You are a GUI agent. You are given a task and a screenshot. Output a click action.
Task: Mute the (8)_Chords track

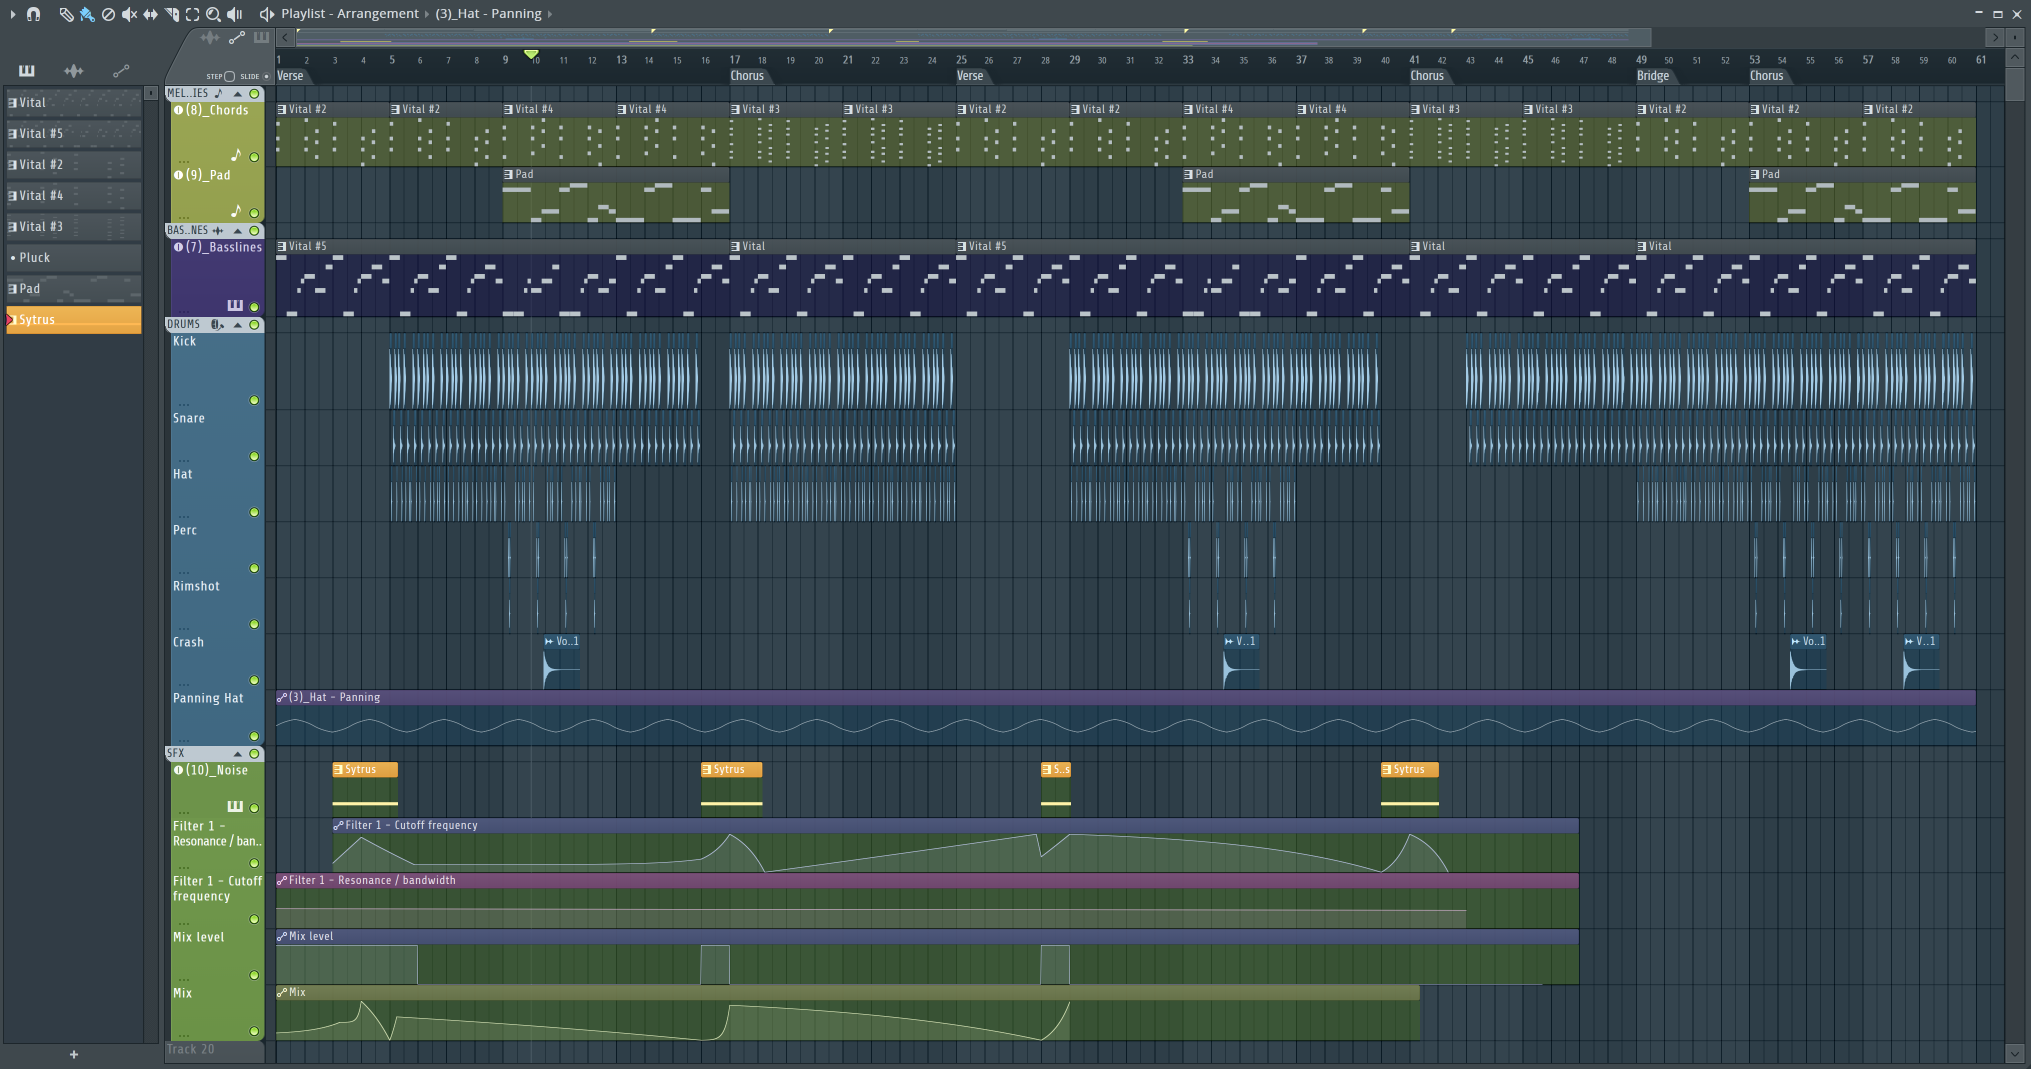(254, 157)
